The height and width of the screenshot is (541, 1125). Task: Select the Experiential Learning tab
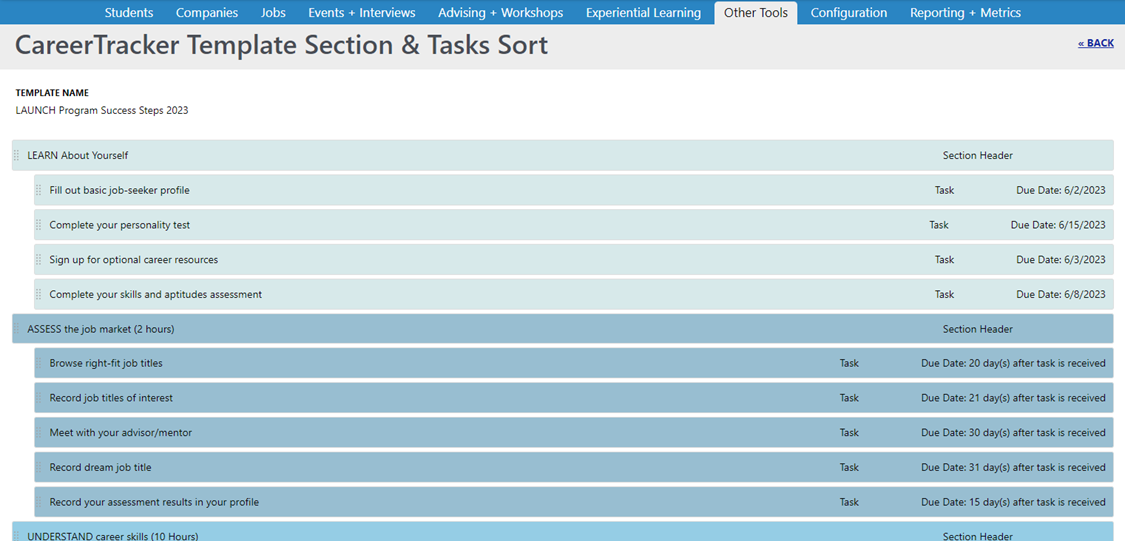(643, 12)
